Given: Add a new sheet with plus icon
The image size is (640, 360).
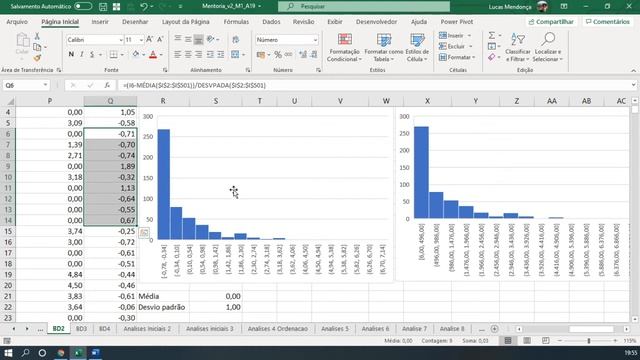Looking at the screenshot, I should coord(494,329).
